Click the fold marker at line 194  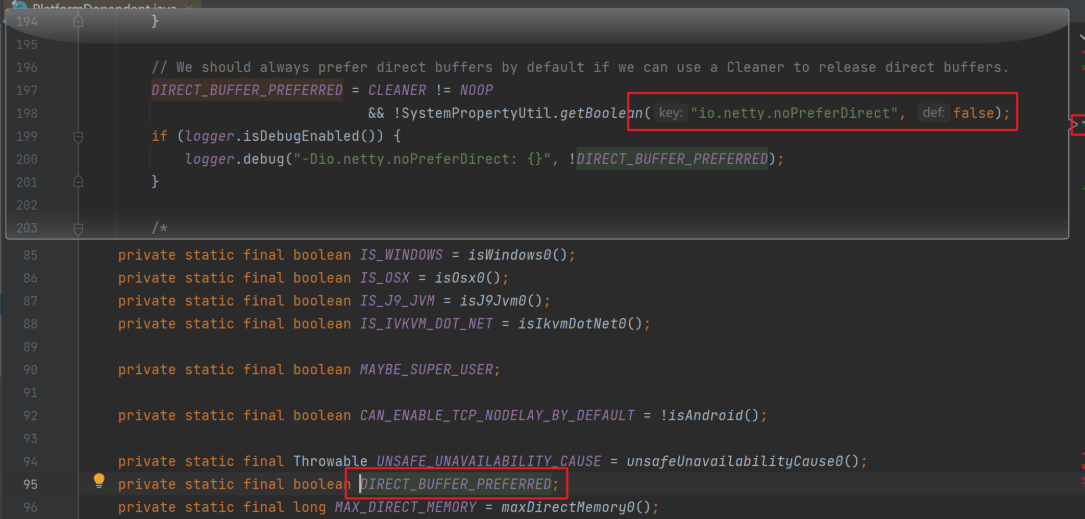79,21
